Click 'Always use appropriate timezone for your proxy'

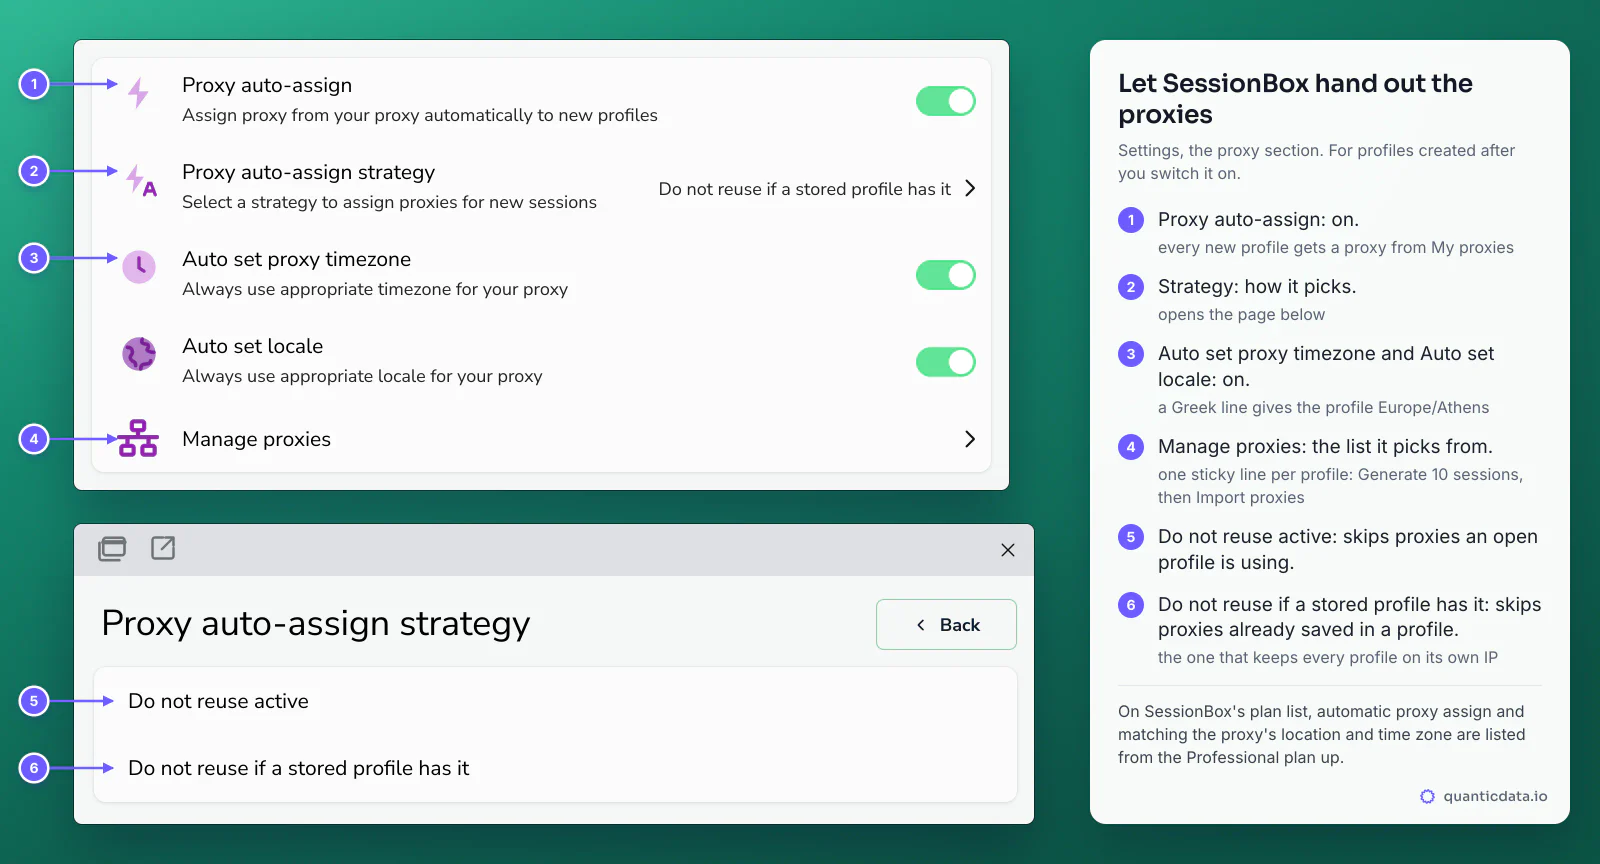[375, 289]
